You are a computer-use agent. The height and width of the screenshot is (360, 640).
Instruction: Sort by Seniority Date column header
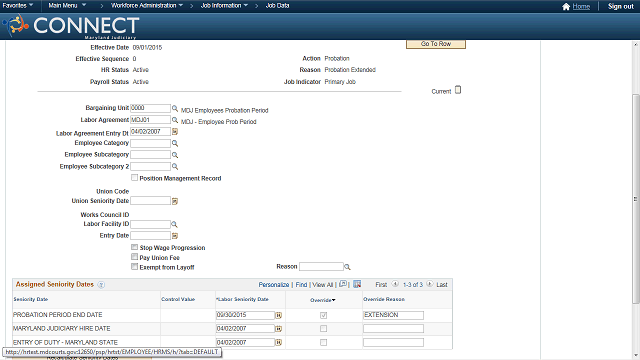[31, 300]
